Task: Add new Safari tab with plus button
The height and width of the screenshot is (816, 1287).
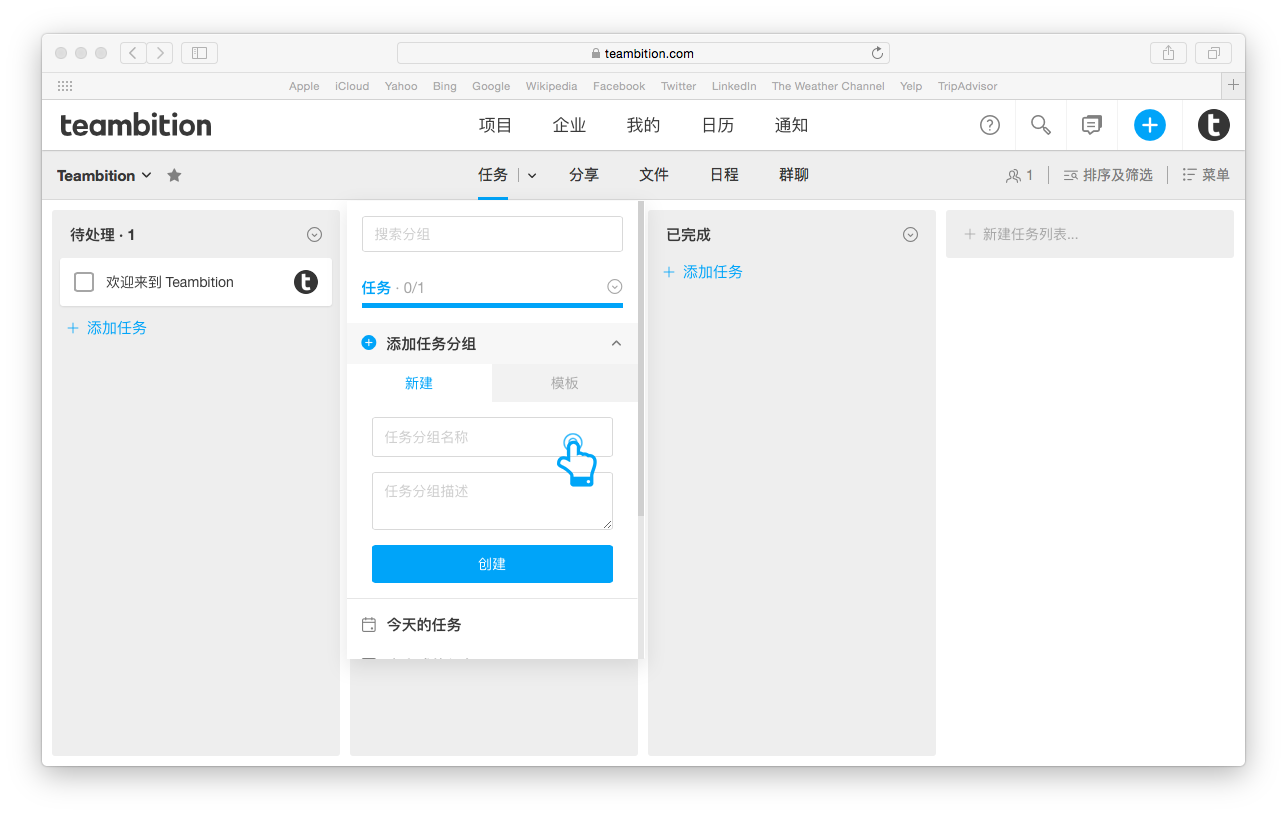Action: 1234,85
